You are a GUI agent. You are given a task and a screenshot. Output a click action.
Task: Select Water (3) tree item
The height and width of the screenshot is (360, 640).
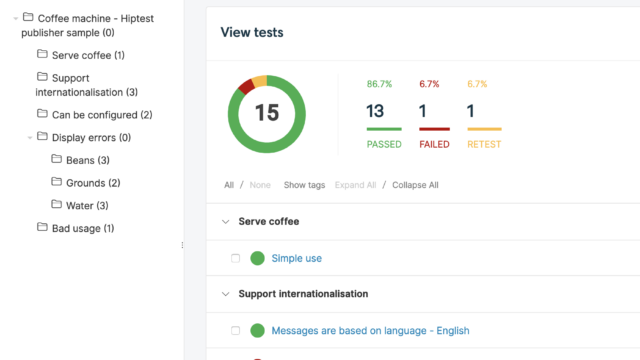point(87,205)
